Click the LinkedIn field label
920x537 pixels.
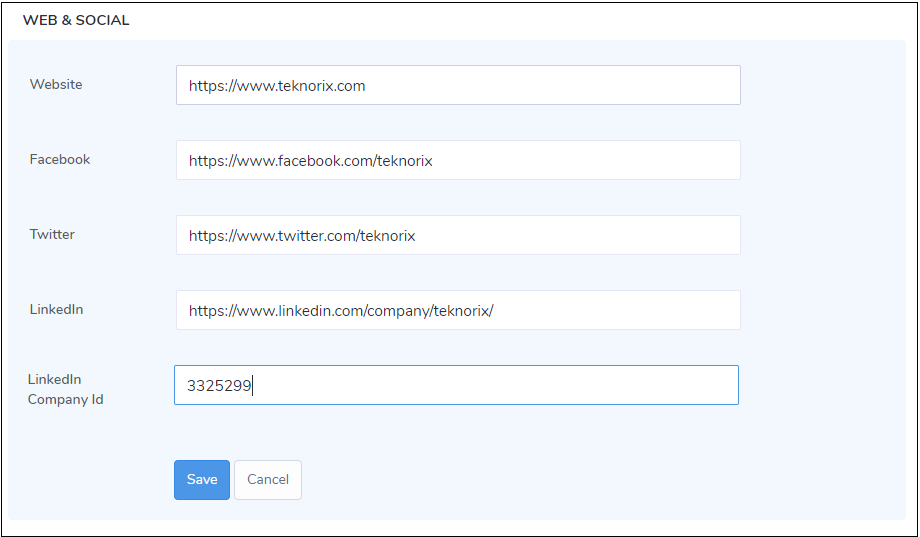(x=56, y=310)
